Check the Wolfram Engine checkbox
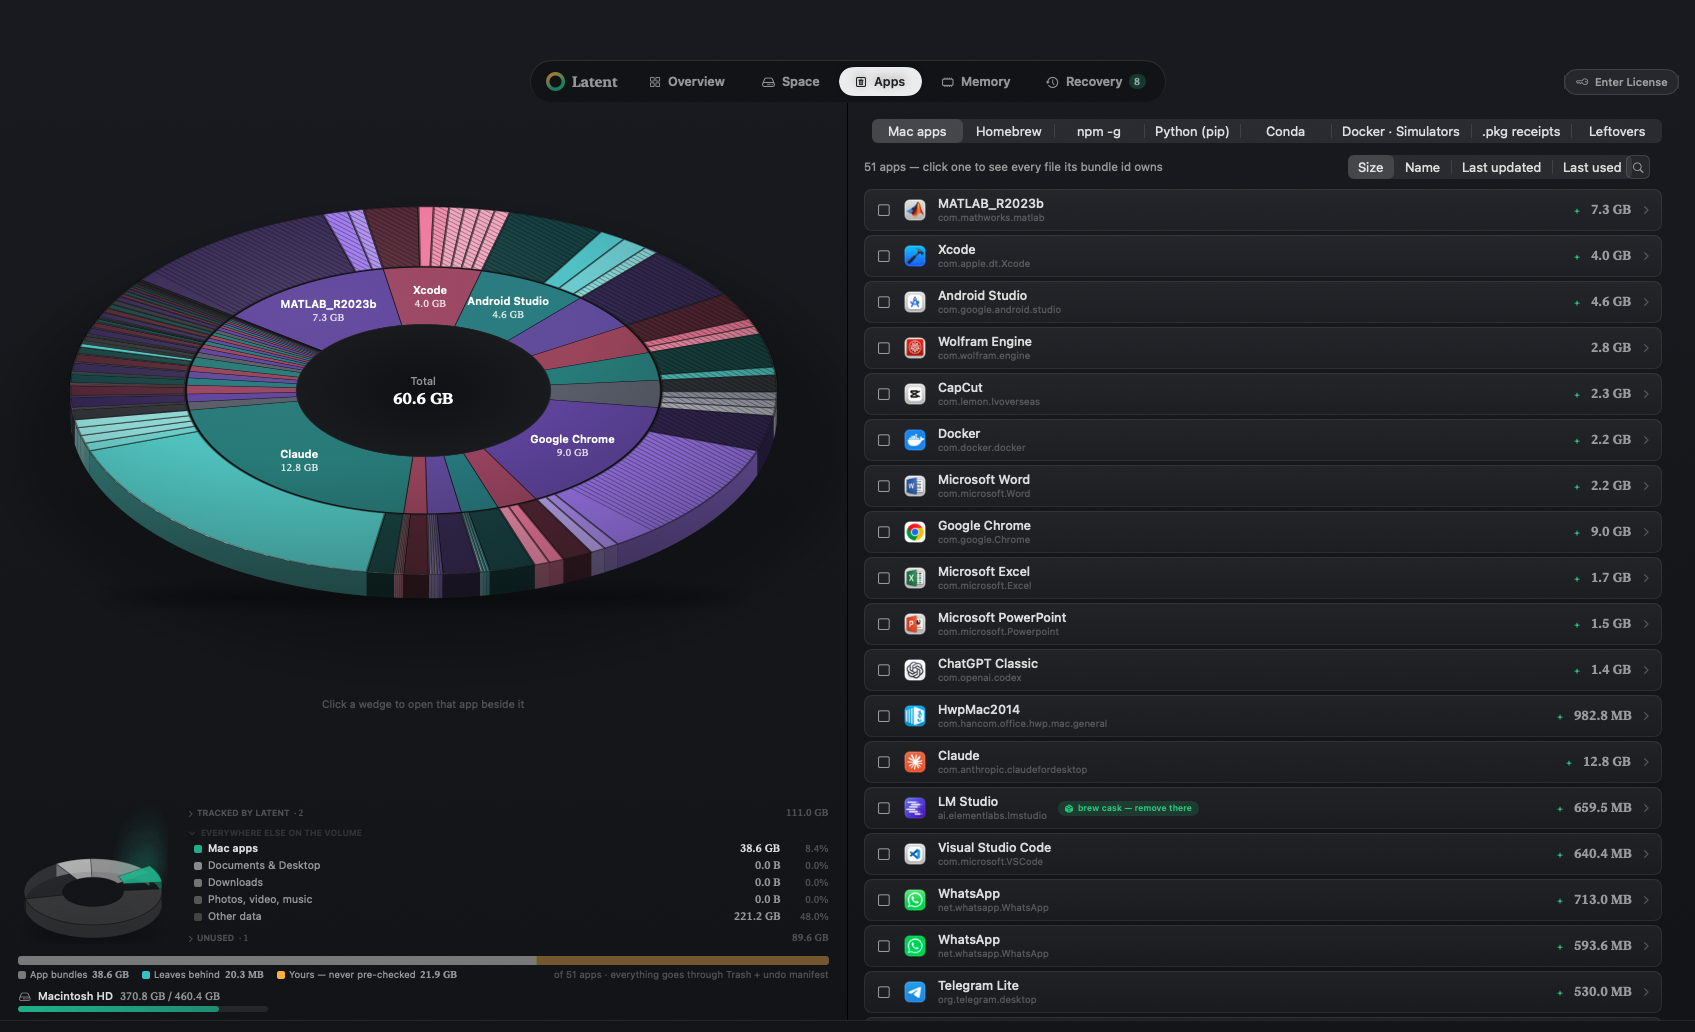The height and width of the screenshot is (1032, 1695). [884, 348]
